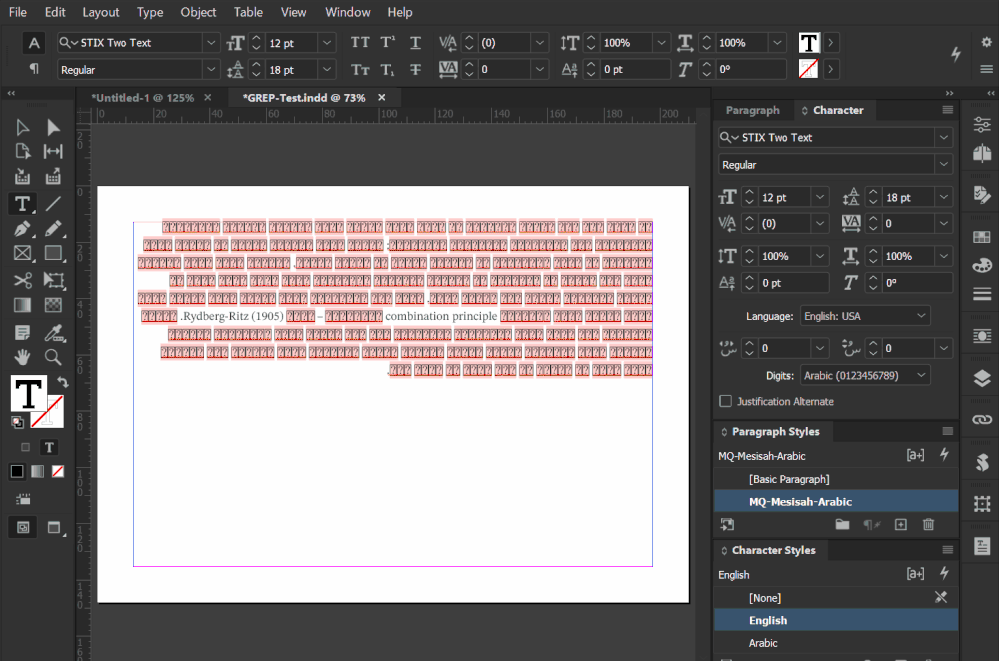The image size is (999, 661).
Task: Create new paragraph style with plus icon
Action: coord(900,524)
